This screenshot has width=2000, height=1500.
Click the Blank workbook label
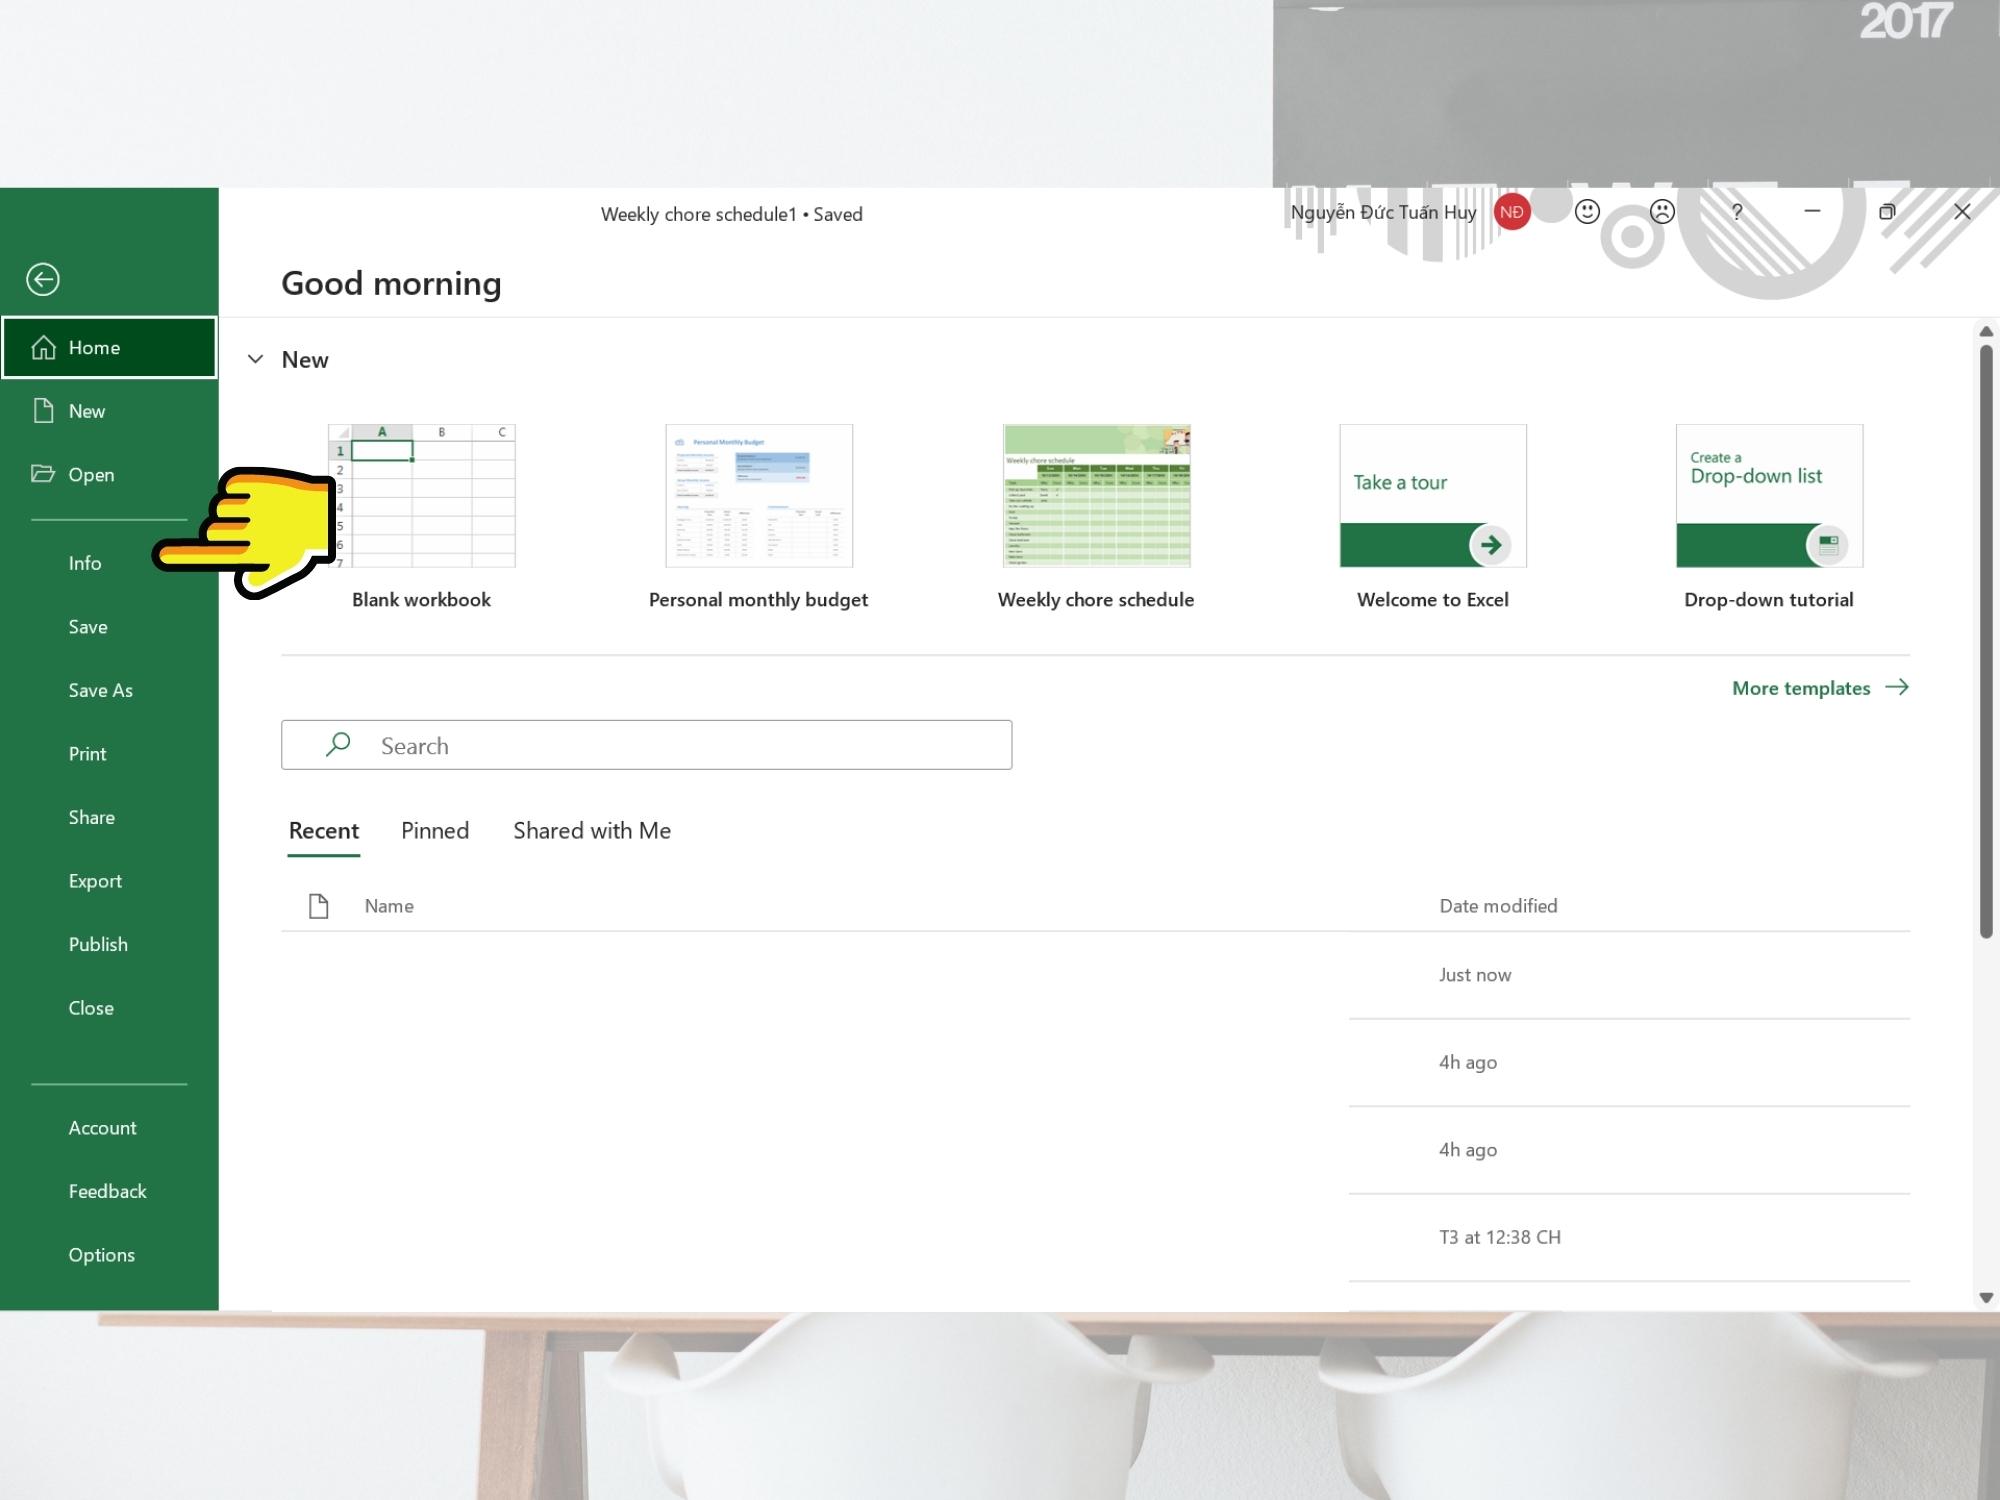(421, 600)
